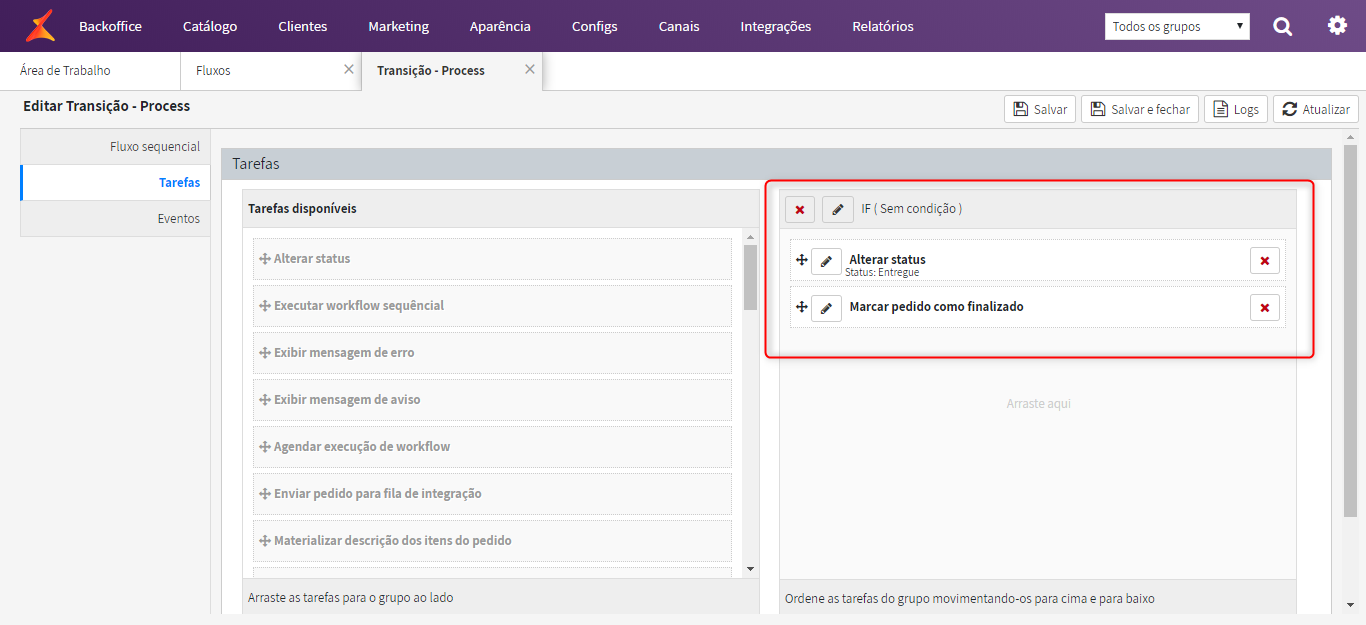
Task: Click move handle of Marcar pedido como finalizado
Action: click(x=801, y=307)
